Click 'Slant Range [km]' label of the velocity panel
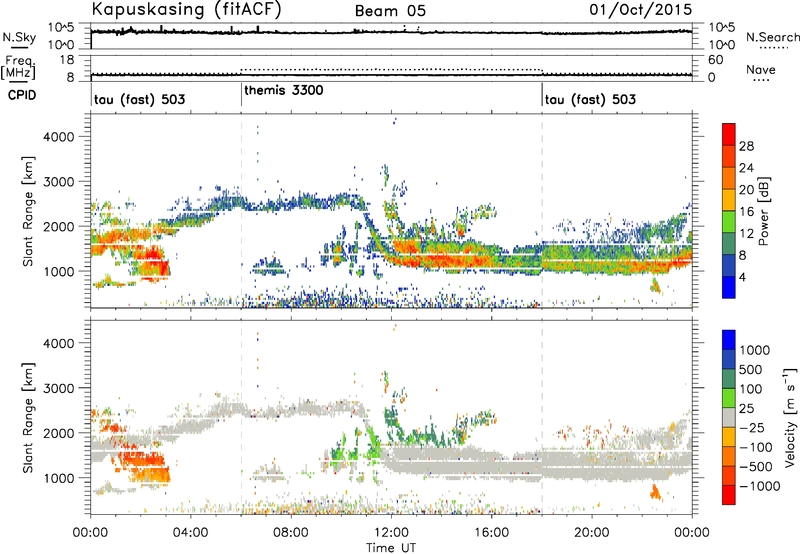Screen dimensions: 800x554 click(28, 417)
